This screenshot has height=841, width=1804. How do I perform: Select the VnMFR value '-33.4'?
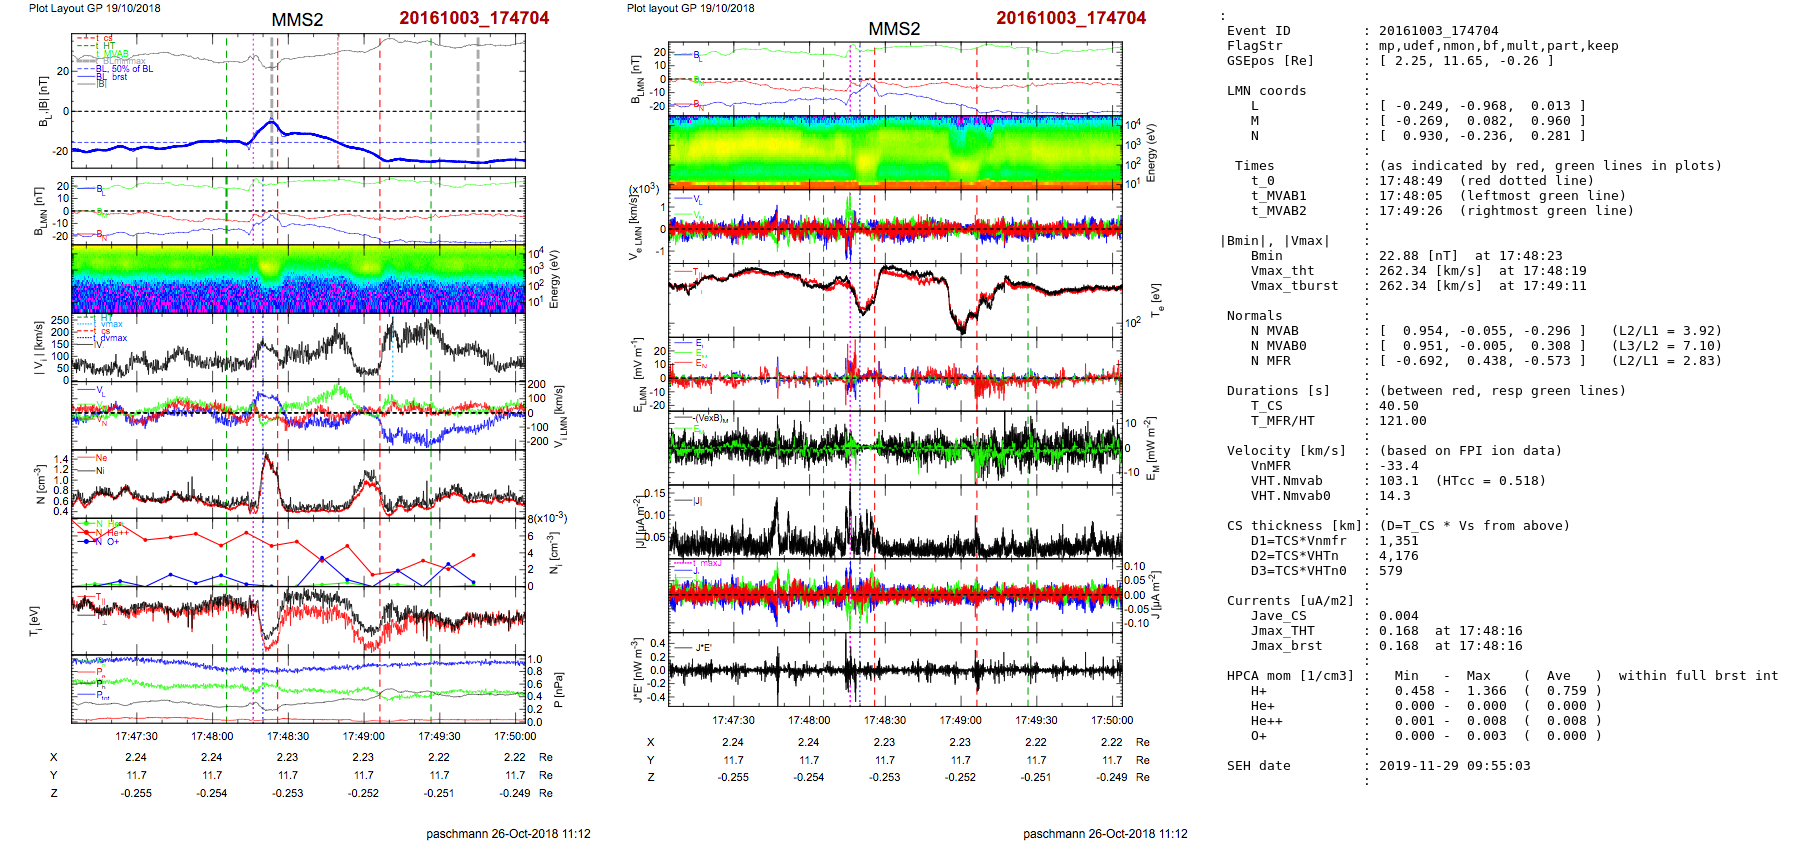click(1398, 466)
